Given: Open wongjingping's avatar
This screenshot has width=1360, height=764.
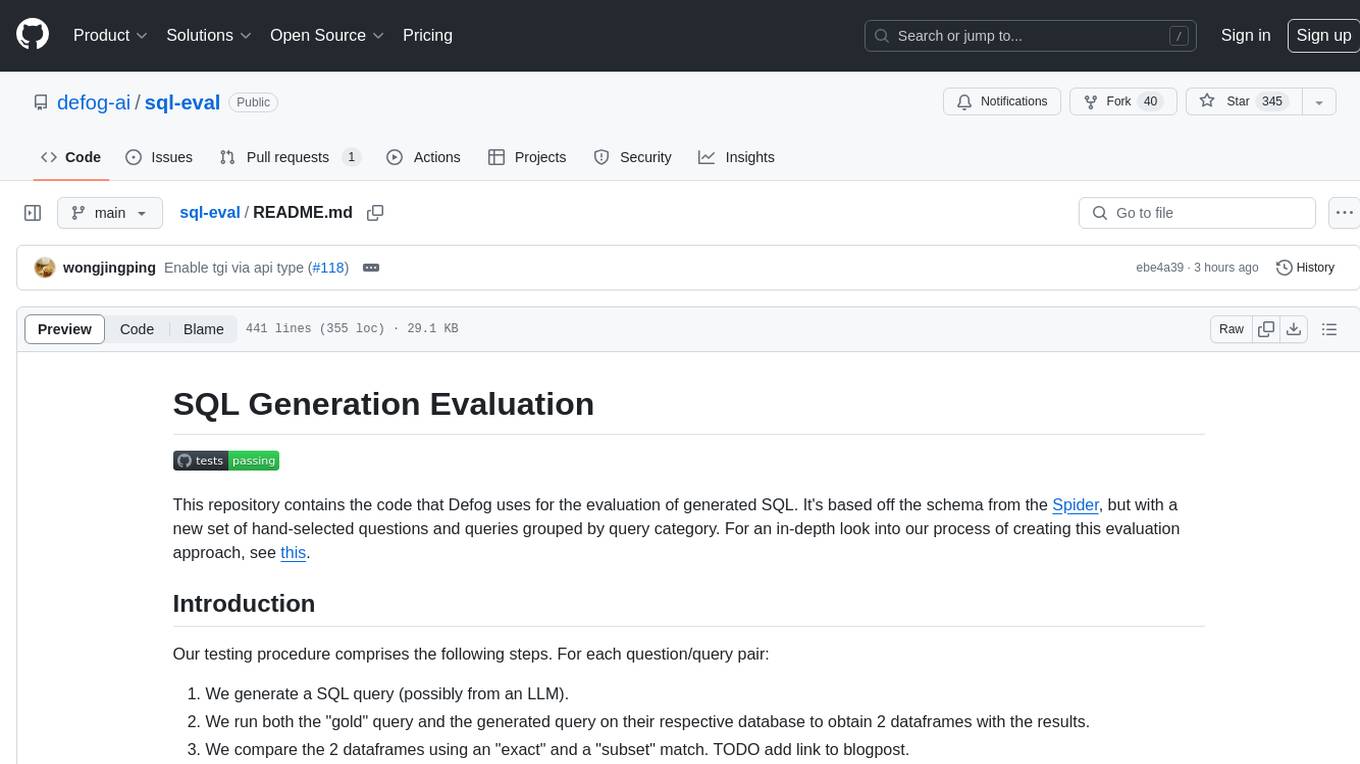Looking at the screenshot, I should [44, 267].
